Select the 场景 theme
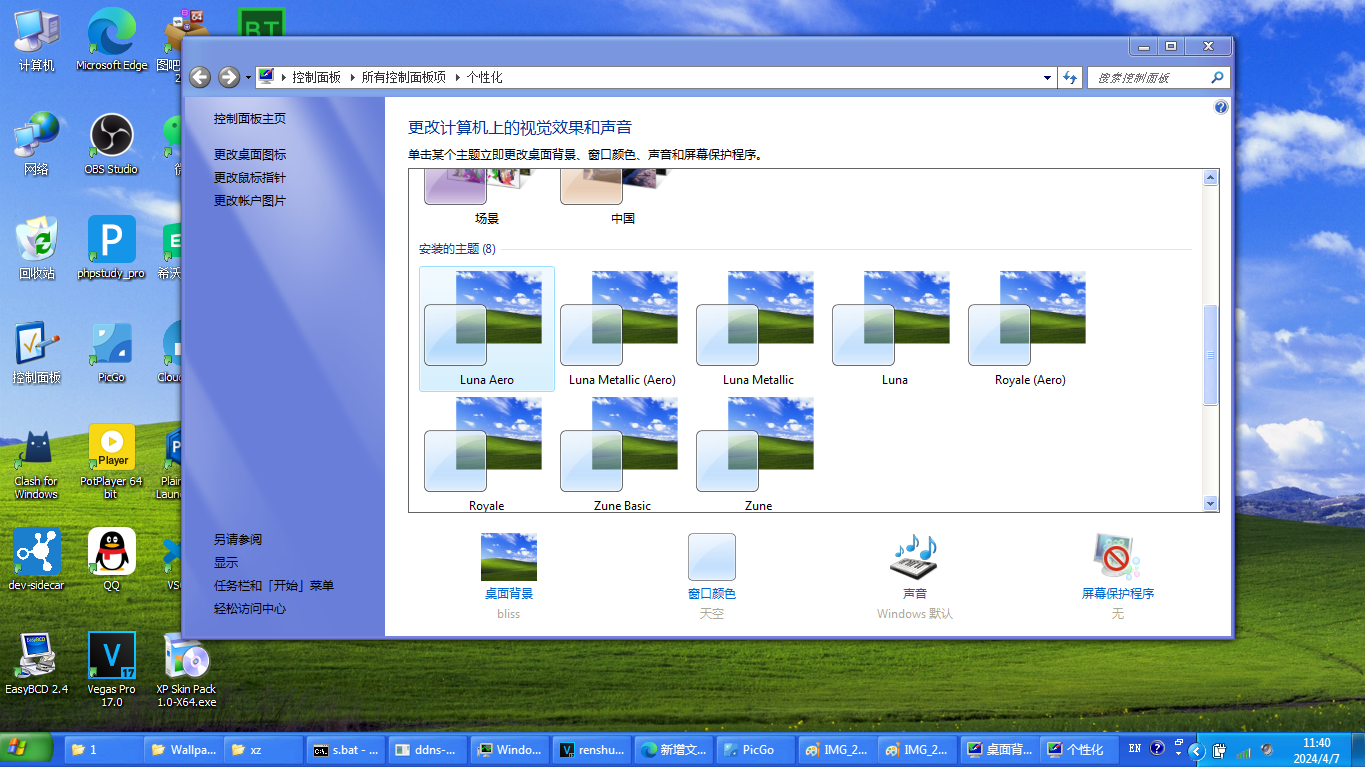Screen dimensions: 1365x767 (x=487, y=199)
